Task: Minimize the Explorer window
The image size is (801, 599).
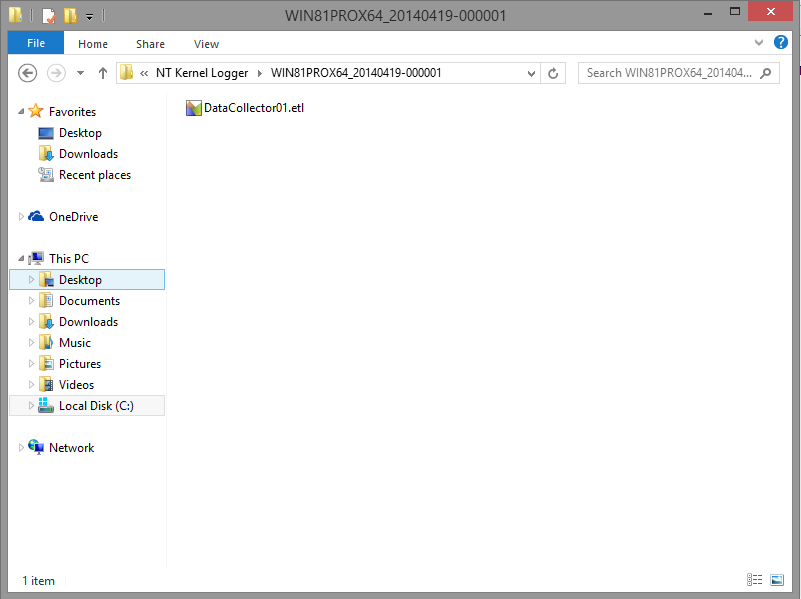Action: coord(708,13)
